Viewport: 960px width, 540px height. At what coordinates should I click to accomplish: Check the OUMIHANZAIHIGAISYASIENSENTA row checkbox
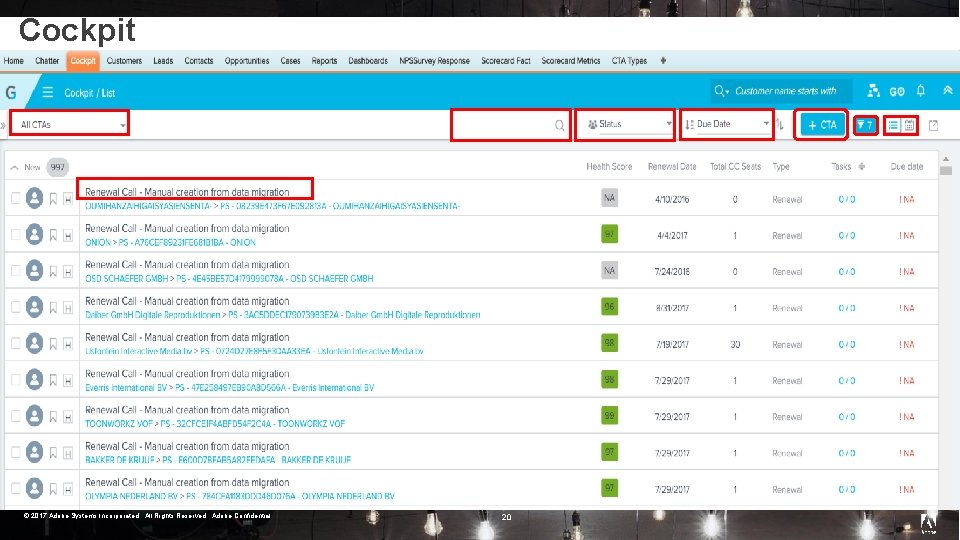(15, 198)
